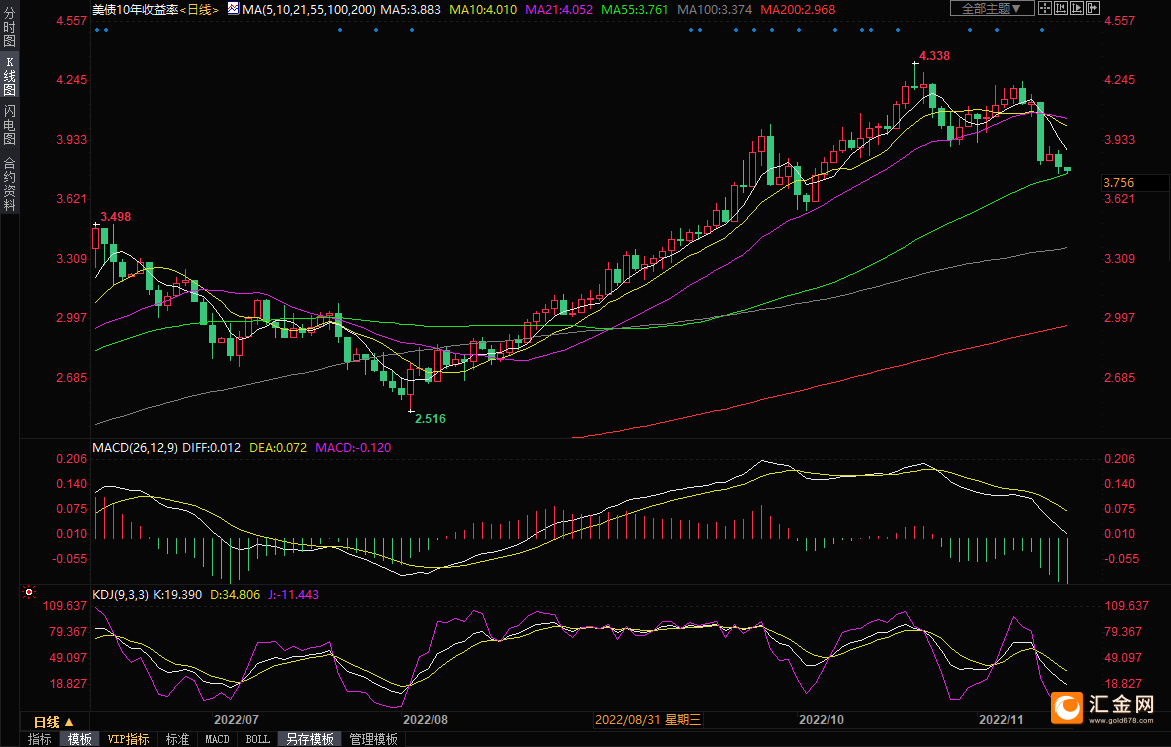Expand the 日线 period selector

(x=54, y=722)
